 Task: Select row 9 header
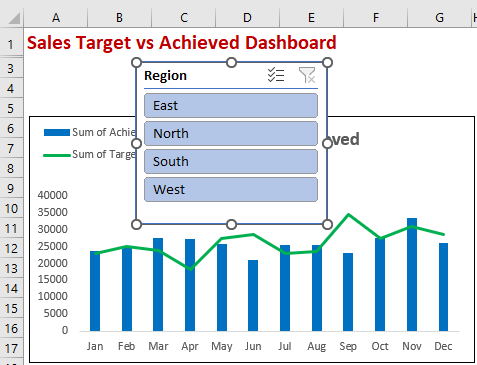(x=11, y=188)
